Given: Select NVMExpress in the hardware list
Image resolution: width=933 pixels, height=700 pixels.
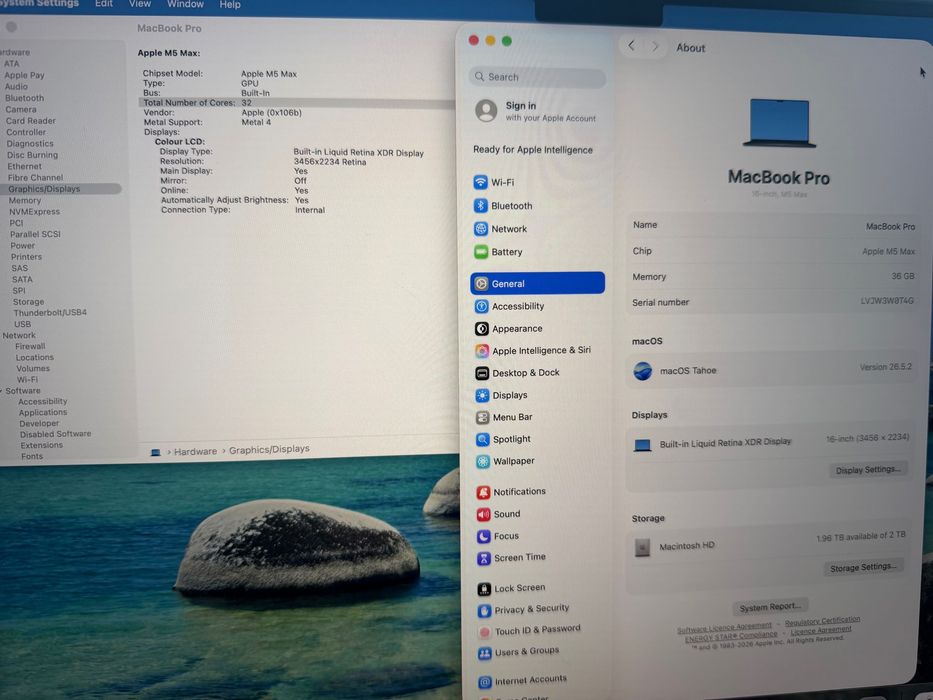Looking at the screenshot, I should pyautogui.click(x=35, y=212).
